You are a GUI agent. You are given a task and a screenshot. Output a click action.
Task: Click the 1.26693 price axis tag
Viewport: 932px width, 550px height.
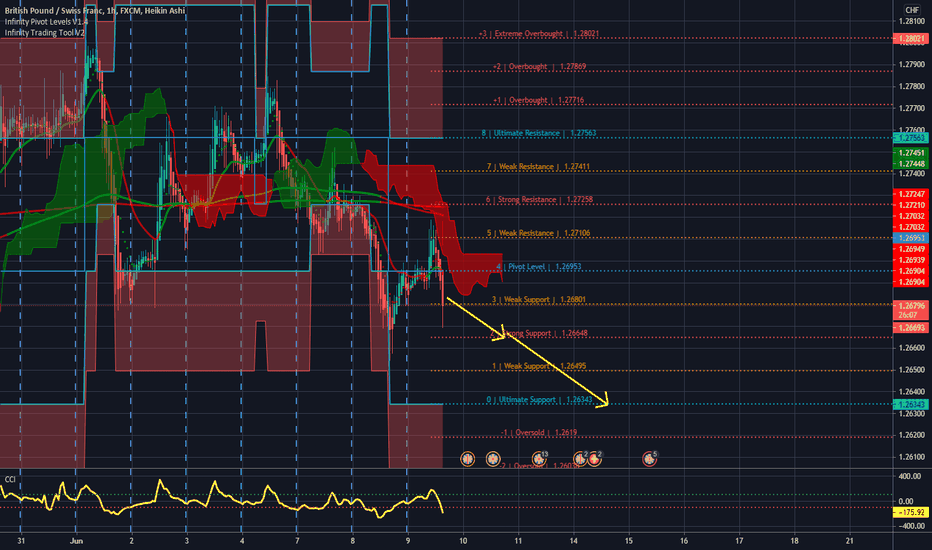coord(911,328)
